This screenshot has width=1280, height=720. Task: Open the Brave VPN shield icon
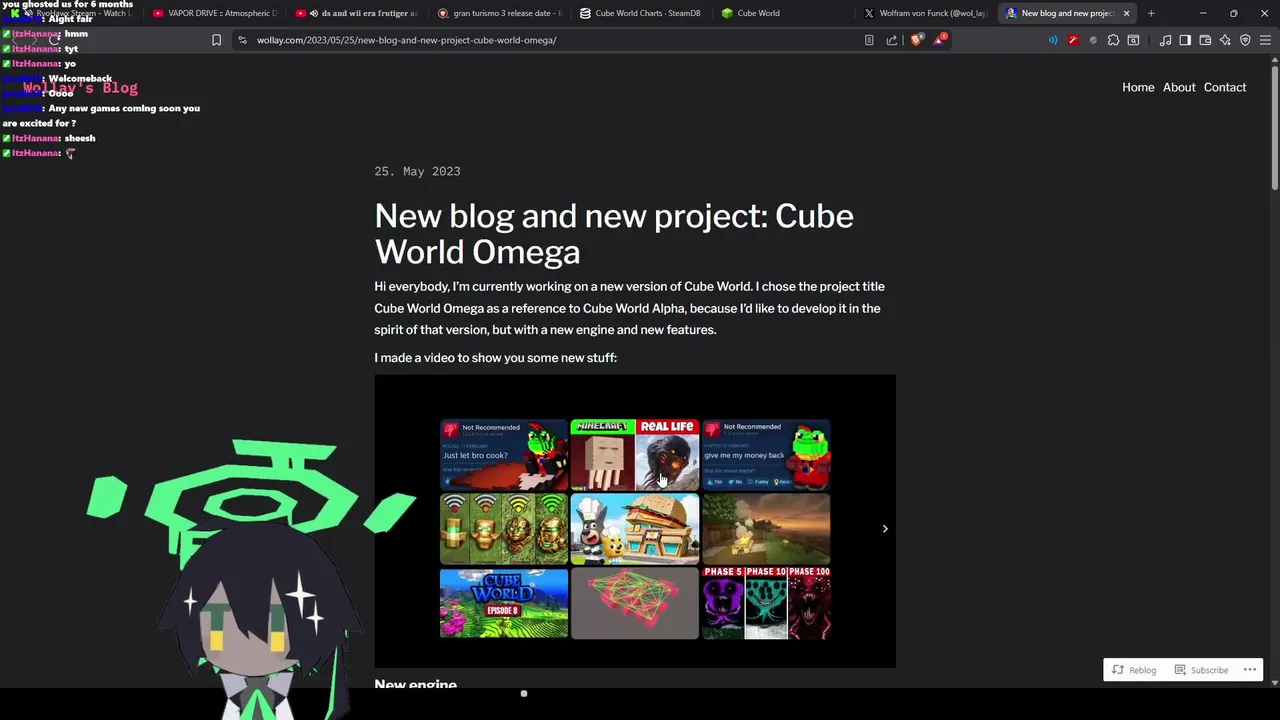(x=1245, y=40)
